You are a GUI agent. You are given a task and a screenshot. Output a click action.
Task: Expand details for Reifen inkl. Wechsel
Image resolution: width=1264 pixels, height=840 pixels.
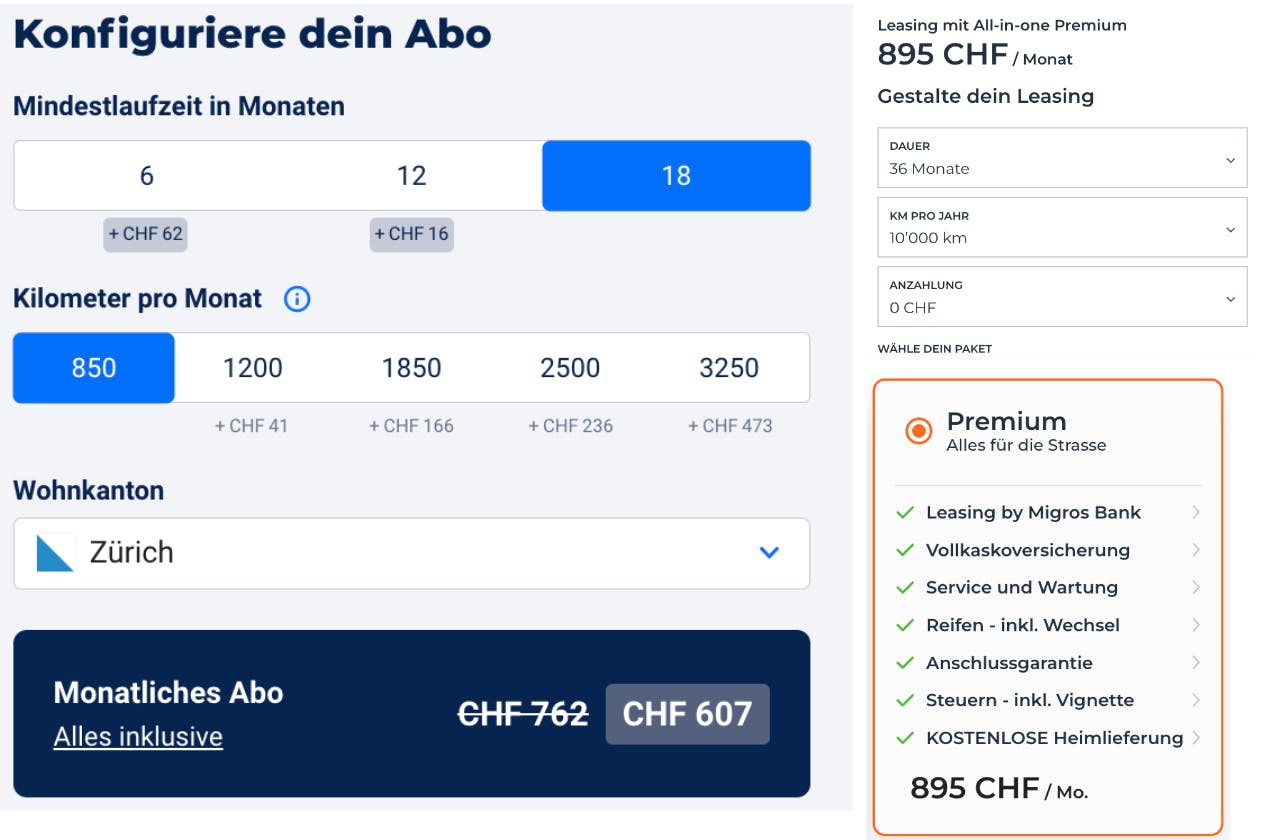[x=1198, y=625]
